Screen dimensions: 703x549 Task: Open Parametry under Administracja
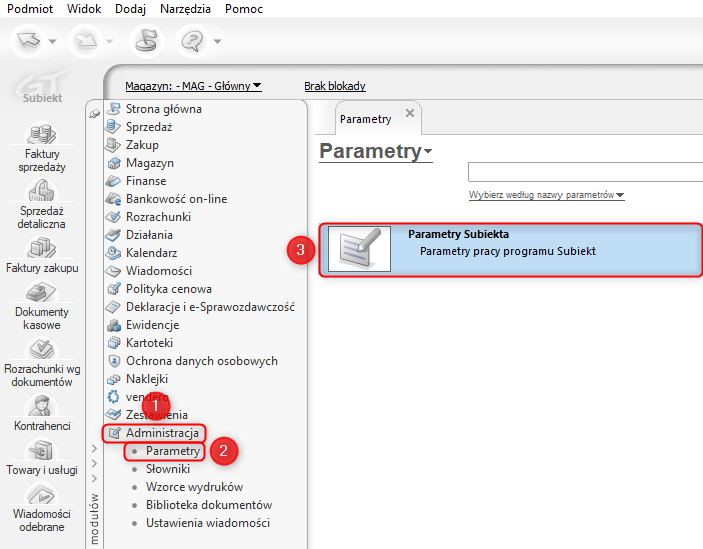(173, 451)
